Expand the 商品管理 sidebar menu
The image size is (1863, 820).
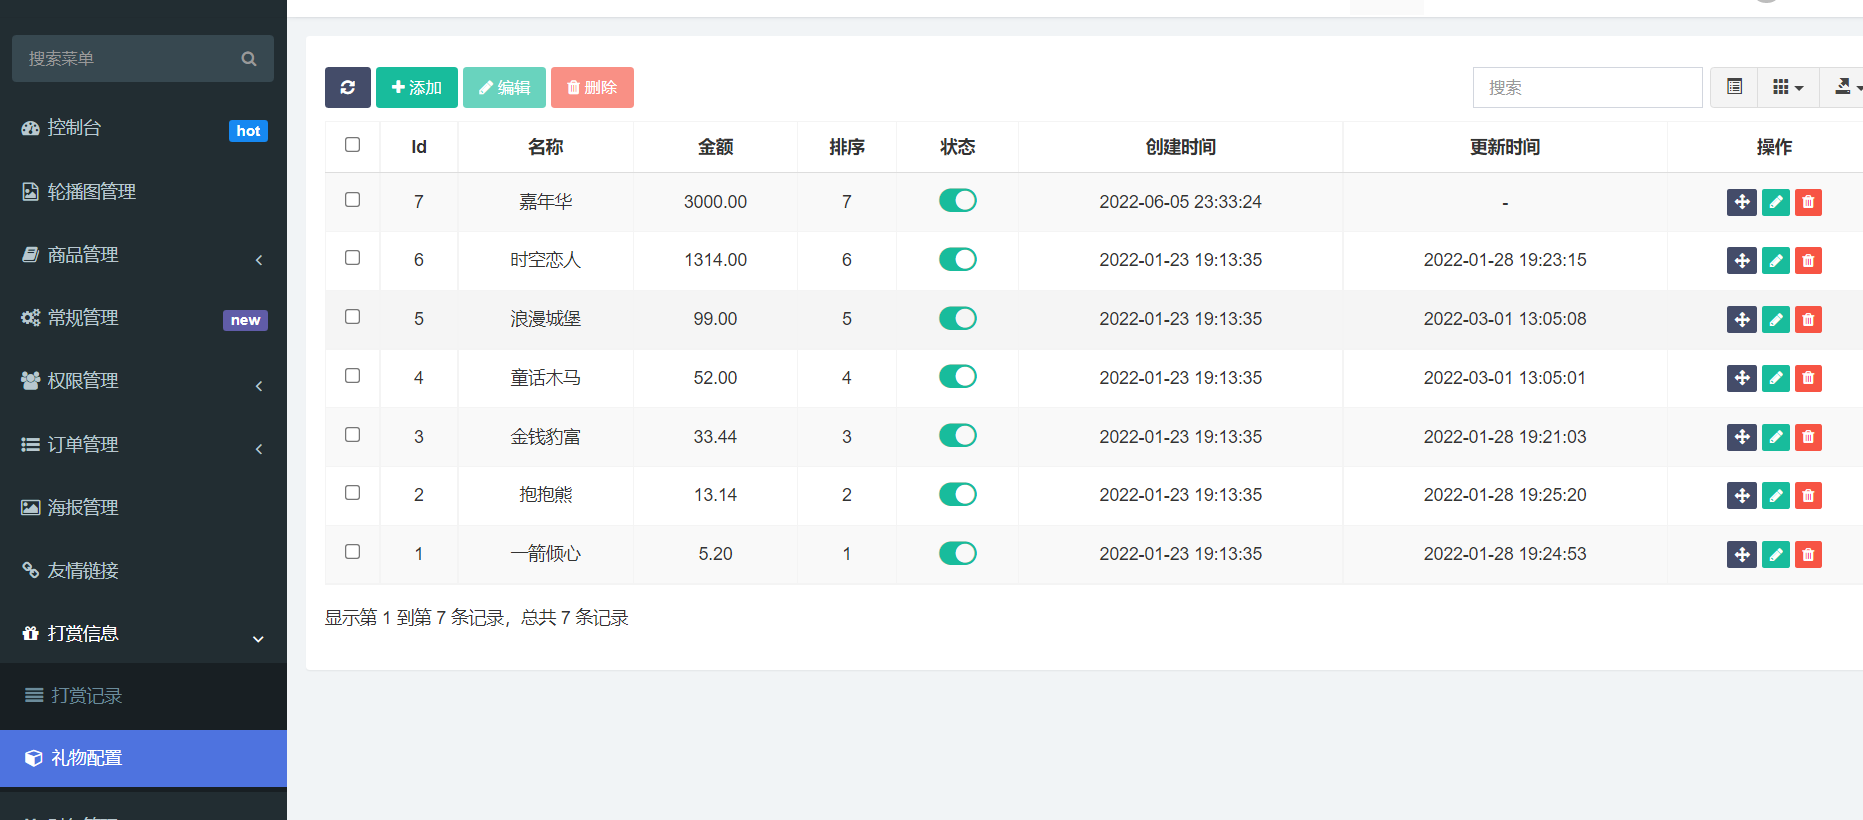(x=143, y=256)
